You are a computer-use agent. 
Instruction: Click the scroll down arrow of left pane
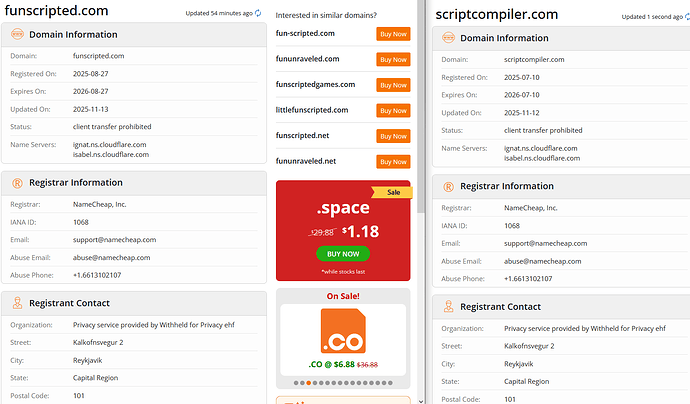[x=421, y=401]
